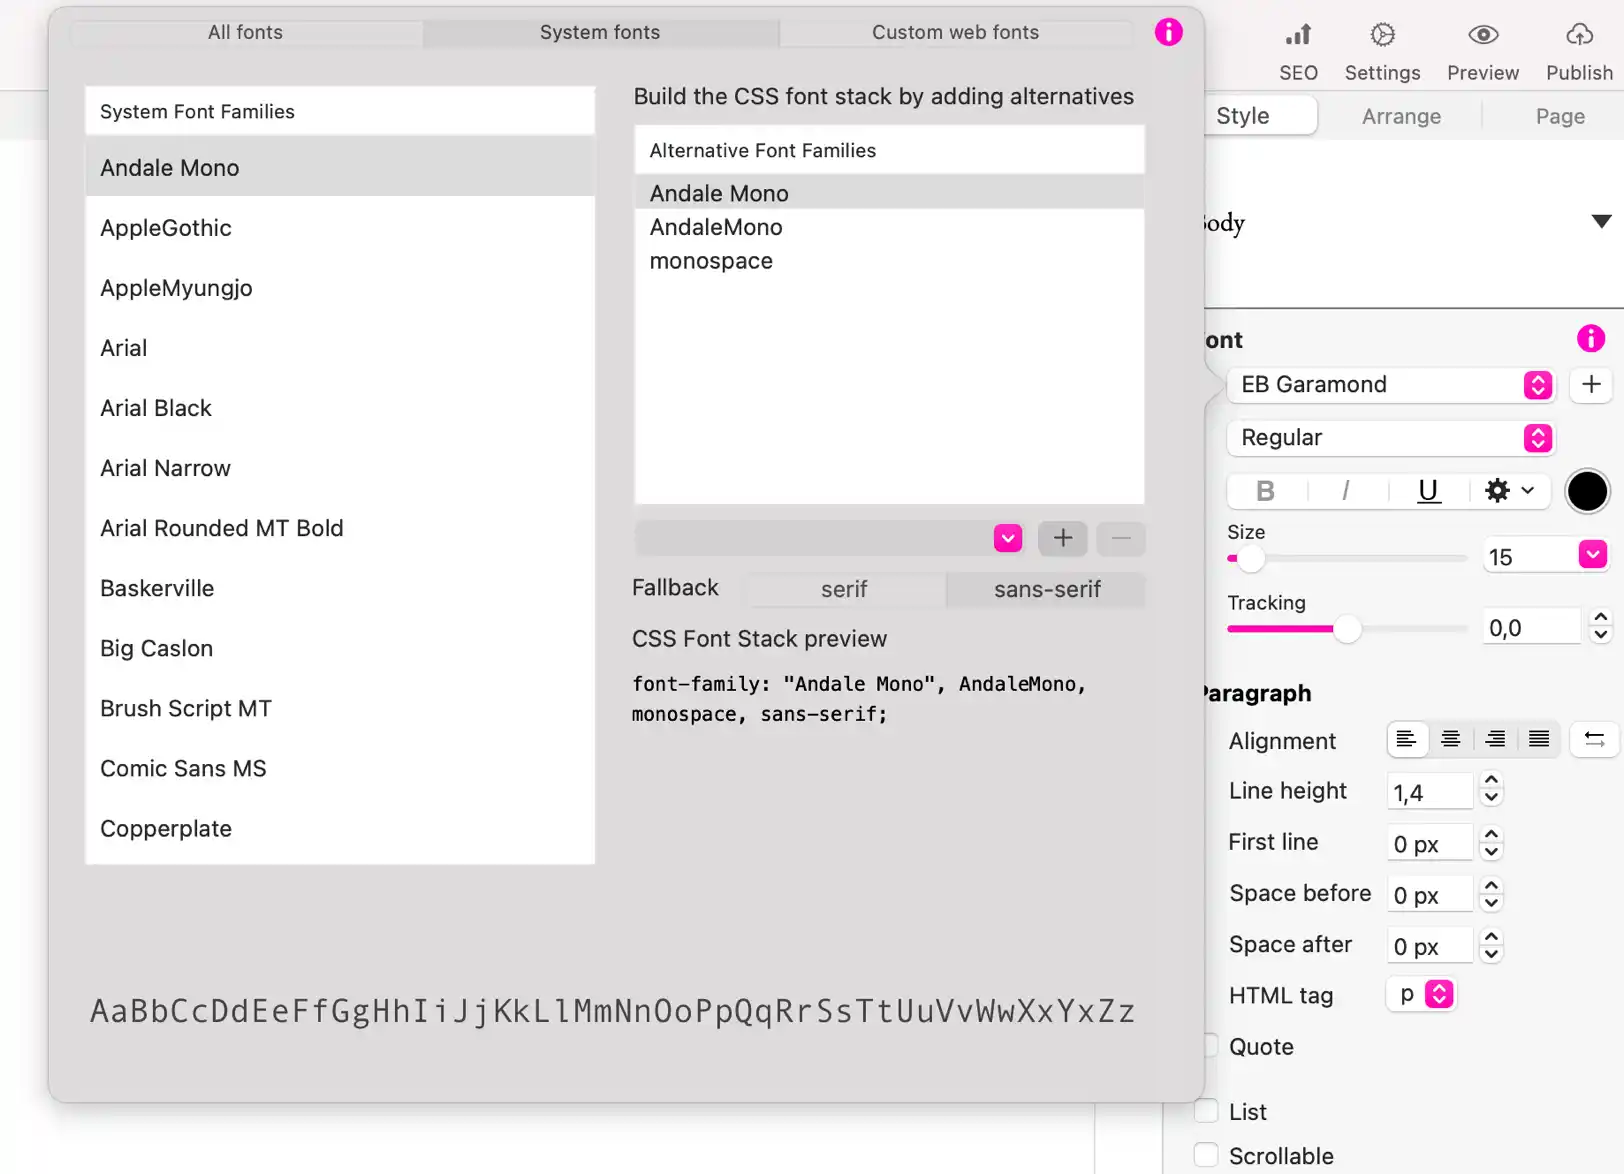Select Baskerville from system fonts list

click(x=157, y=588)
